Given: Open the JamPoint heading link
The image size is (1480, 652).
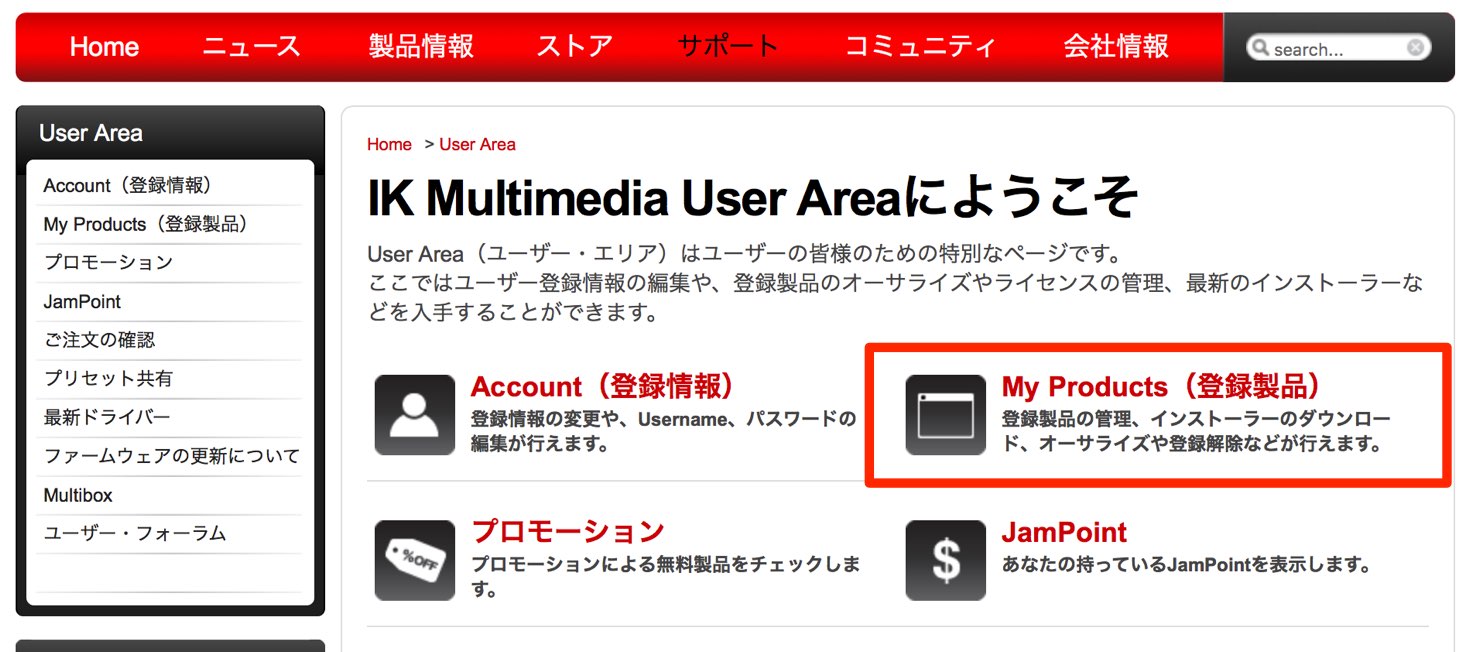Looking at the screenshot, I should (x=1064, y=532).
